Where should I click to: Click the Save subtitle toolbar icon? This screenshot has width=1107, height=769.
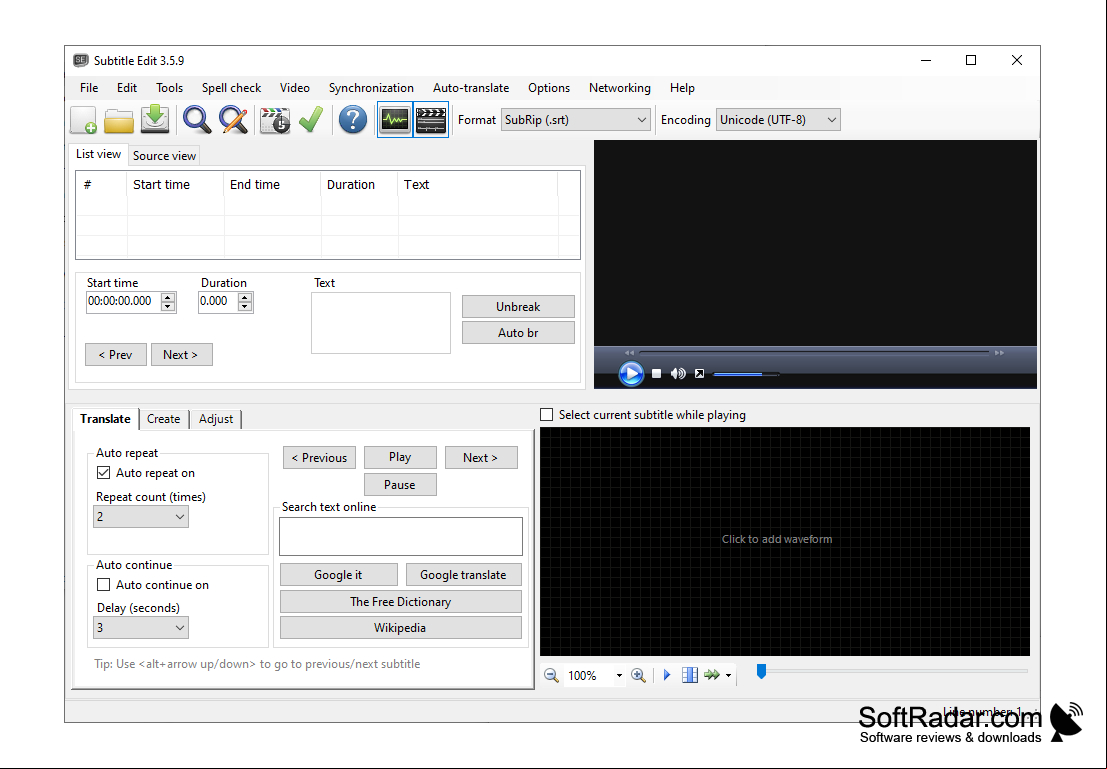155,119
